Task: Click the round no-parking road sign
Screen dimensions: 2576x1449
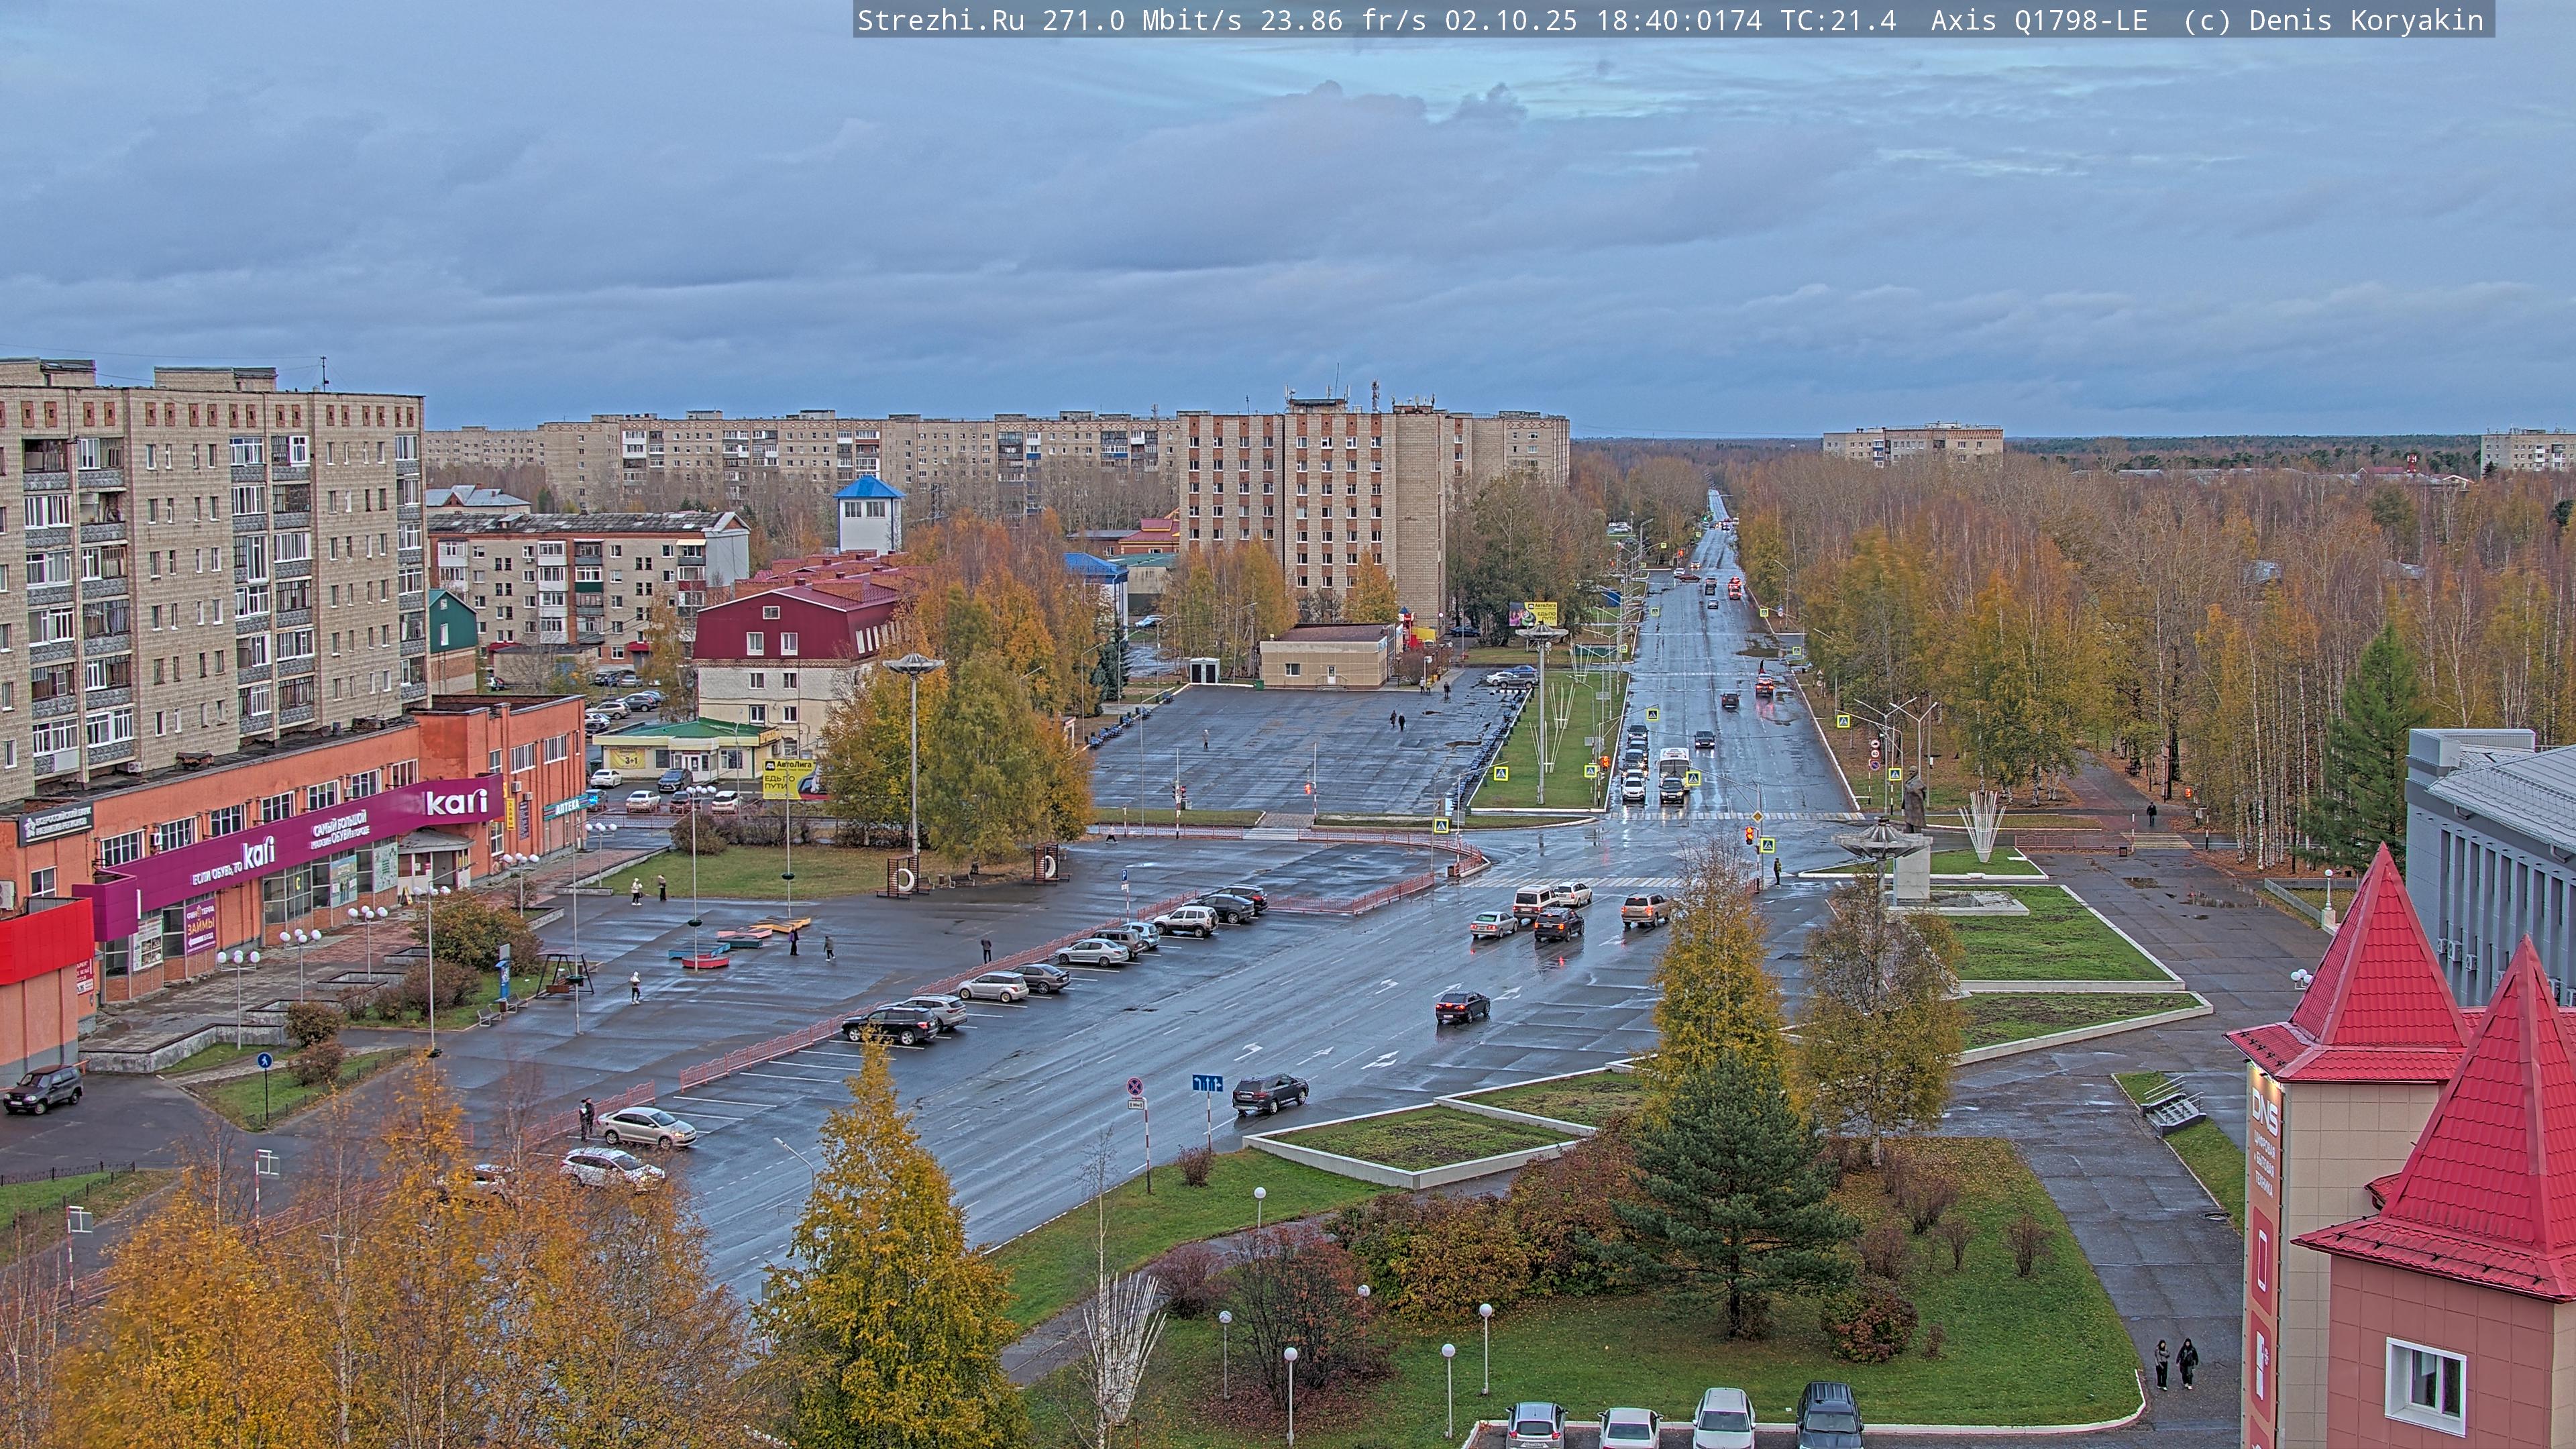Action: 1135,1086
